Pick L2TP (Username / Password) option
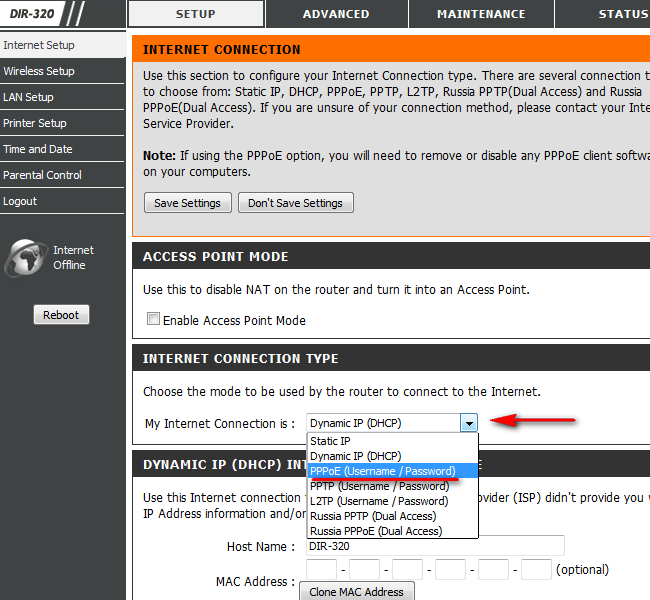Viewport: 650px width, 600px height. (379, 501)
